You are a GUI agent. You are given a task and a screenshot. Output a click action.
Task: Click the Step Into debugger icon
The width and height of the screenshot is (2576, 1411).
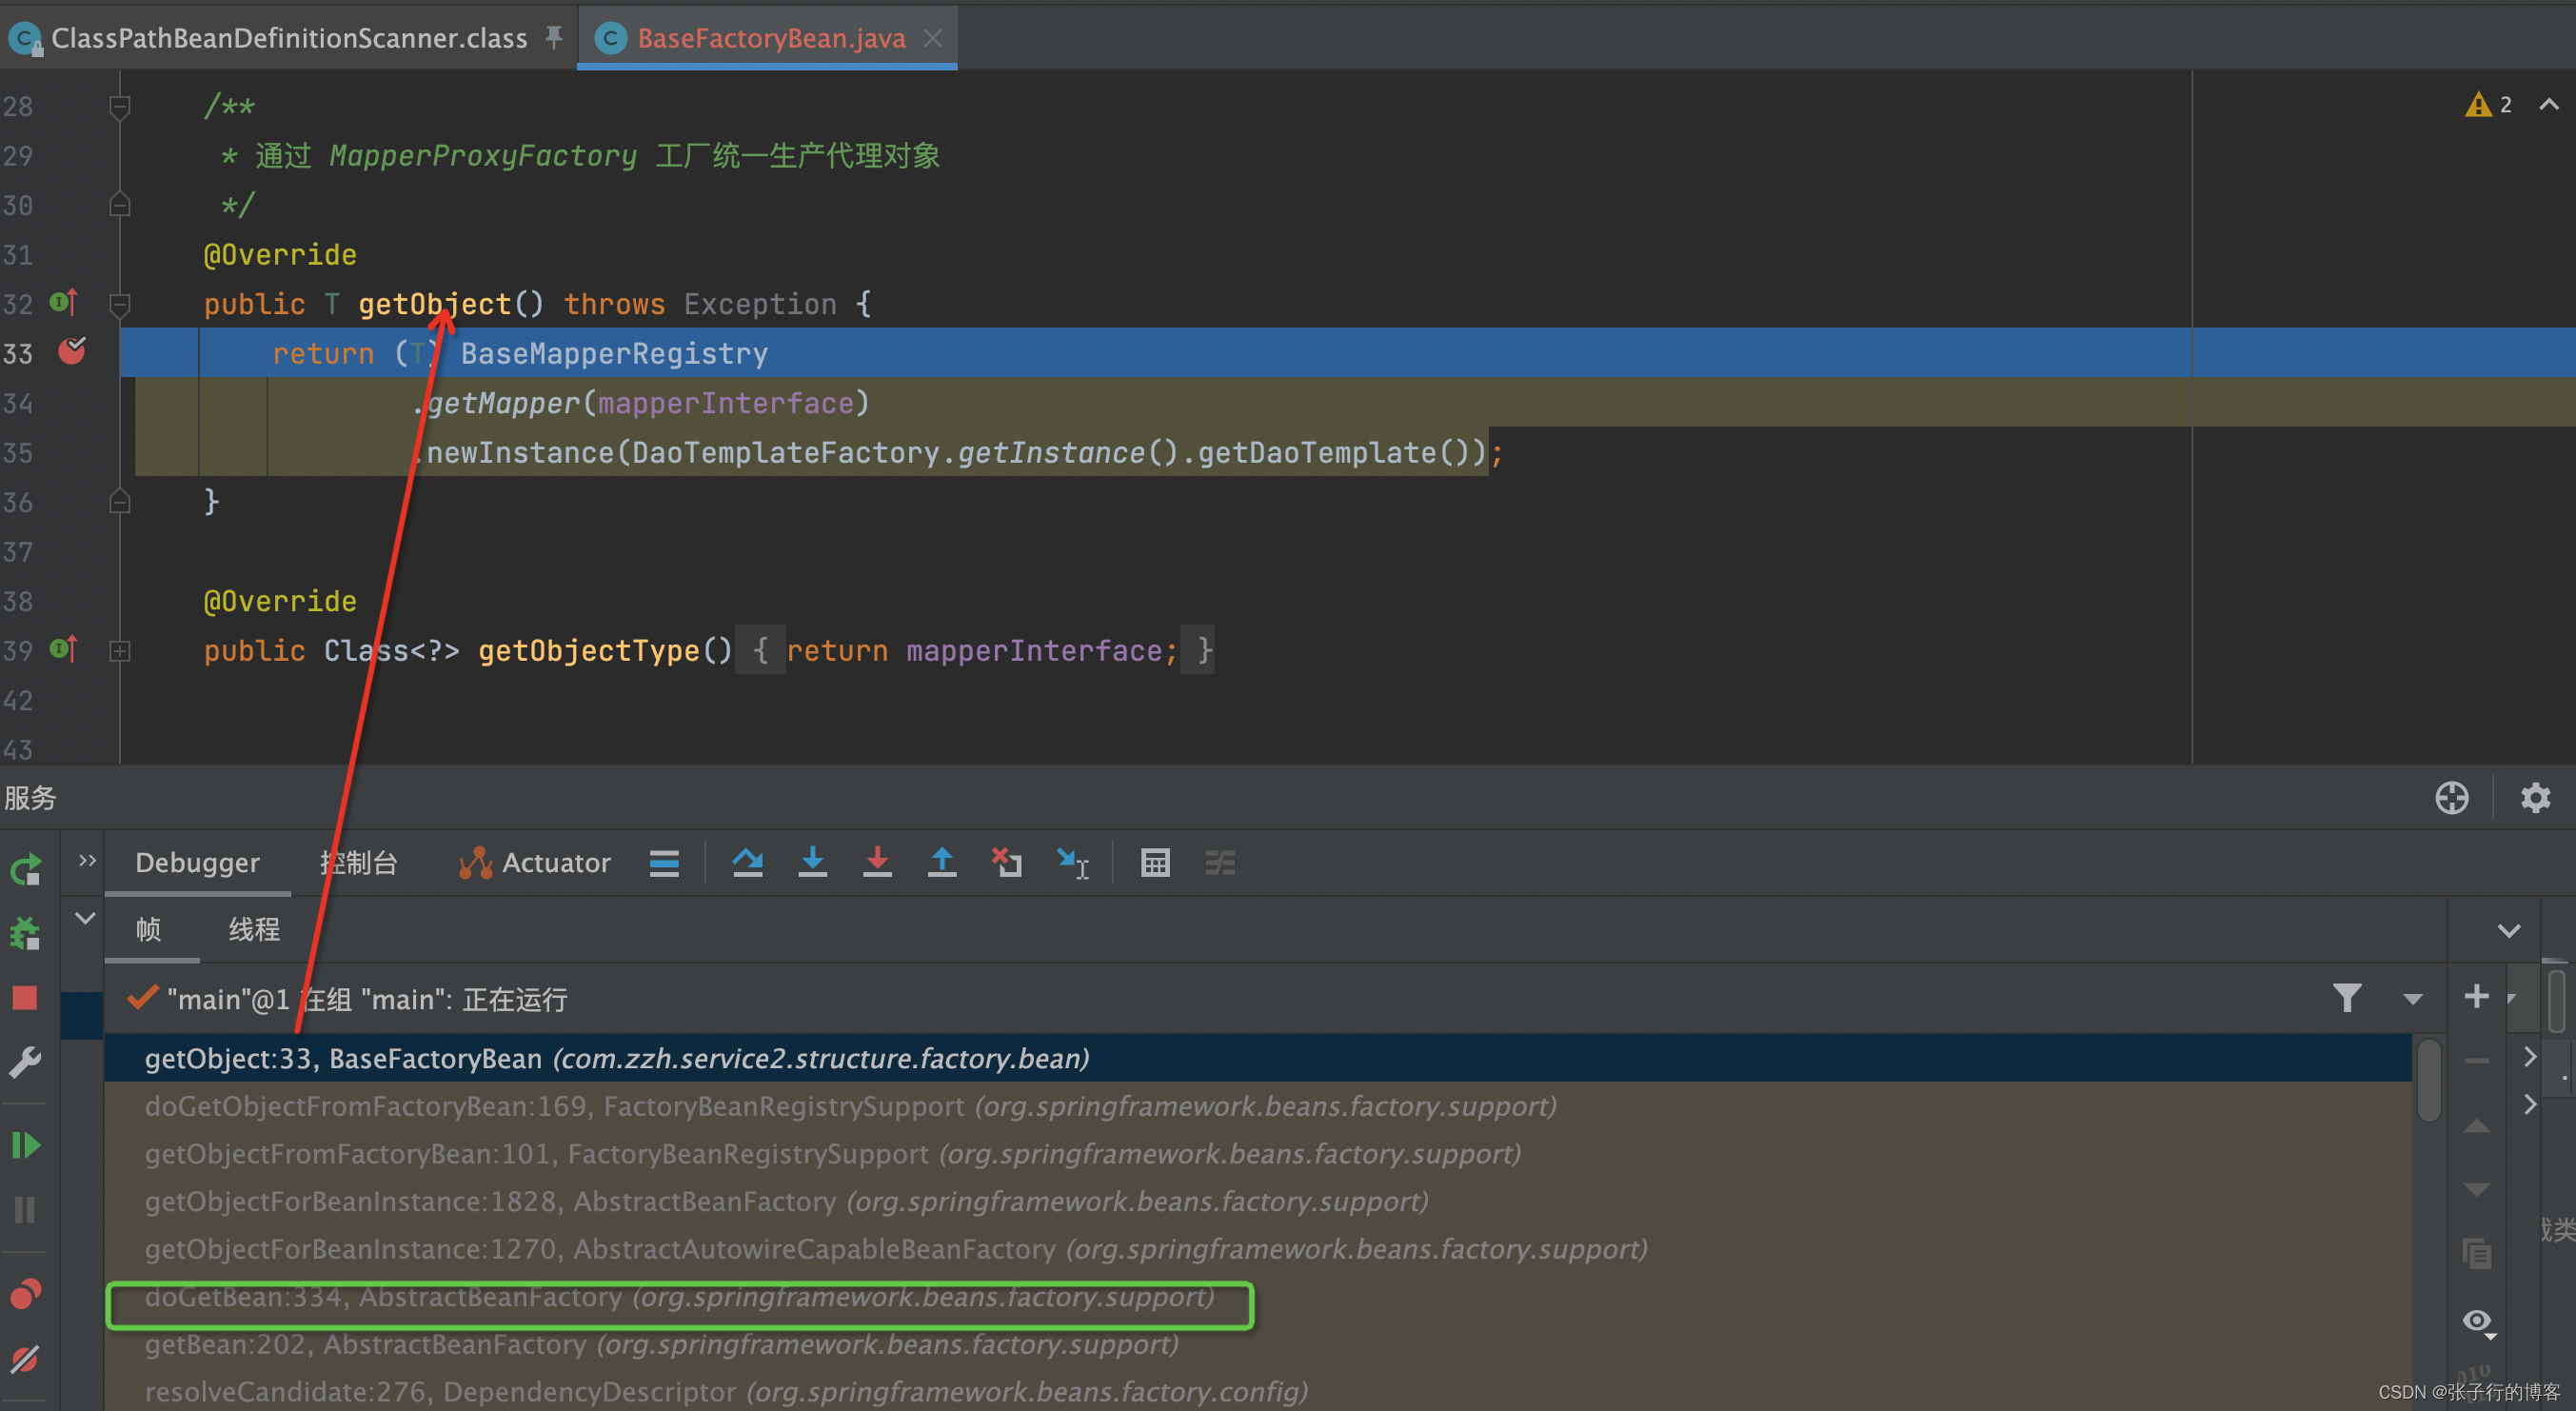[x=812, y=862]
